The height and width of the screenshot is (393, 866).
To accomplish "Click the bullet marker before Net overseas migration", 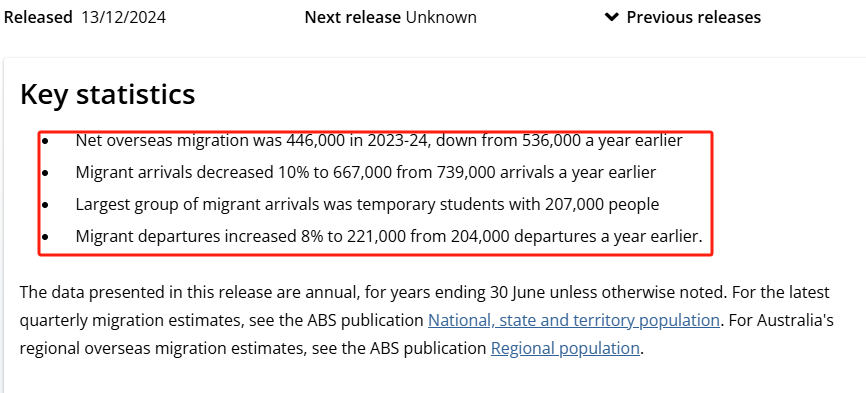I will (x=45, y=141).
